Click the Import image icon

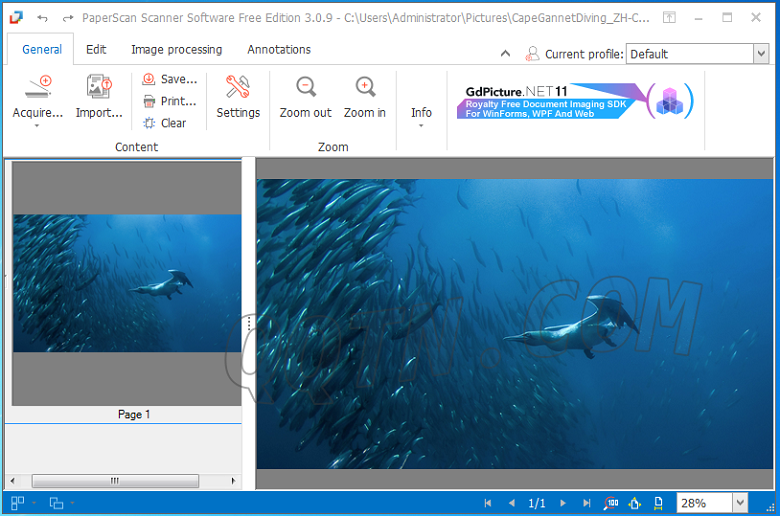tap(98, 88)
